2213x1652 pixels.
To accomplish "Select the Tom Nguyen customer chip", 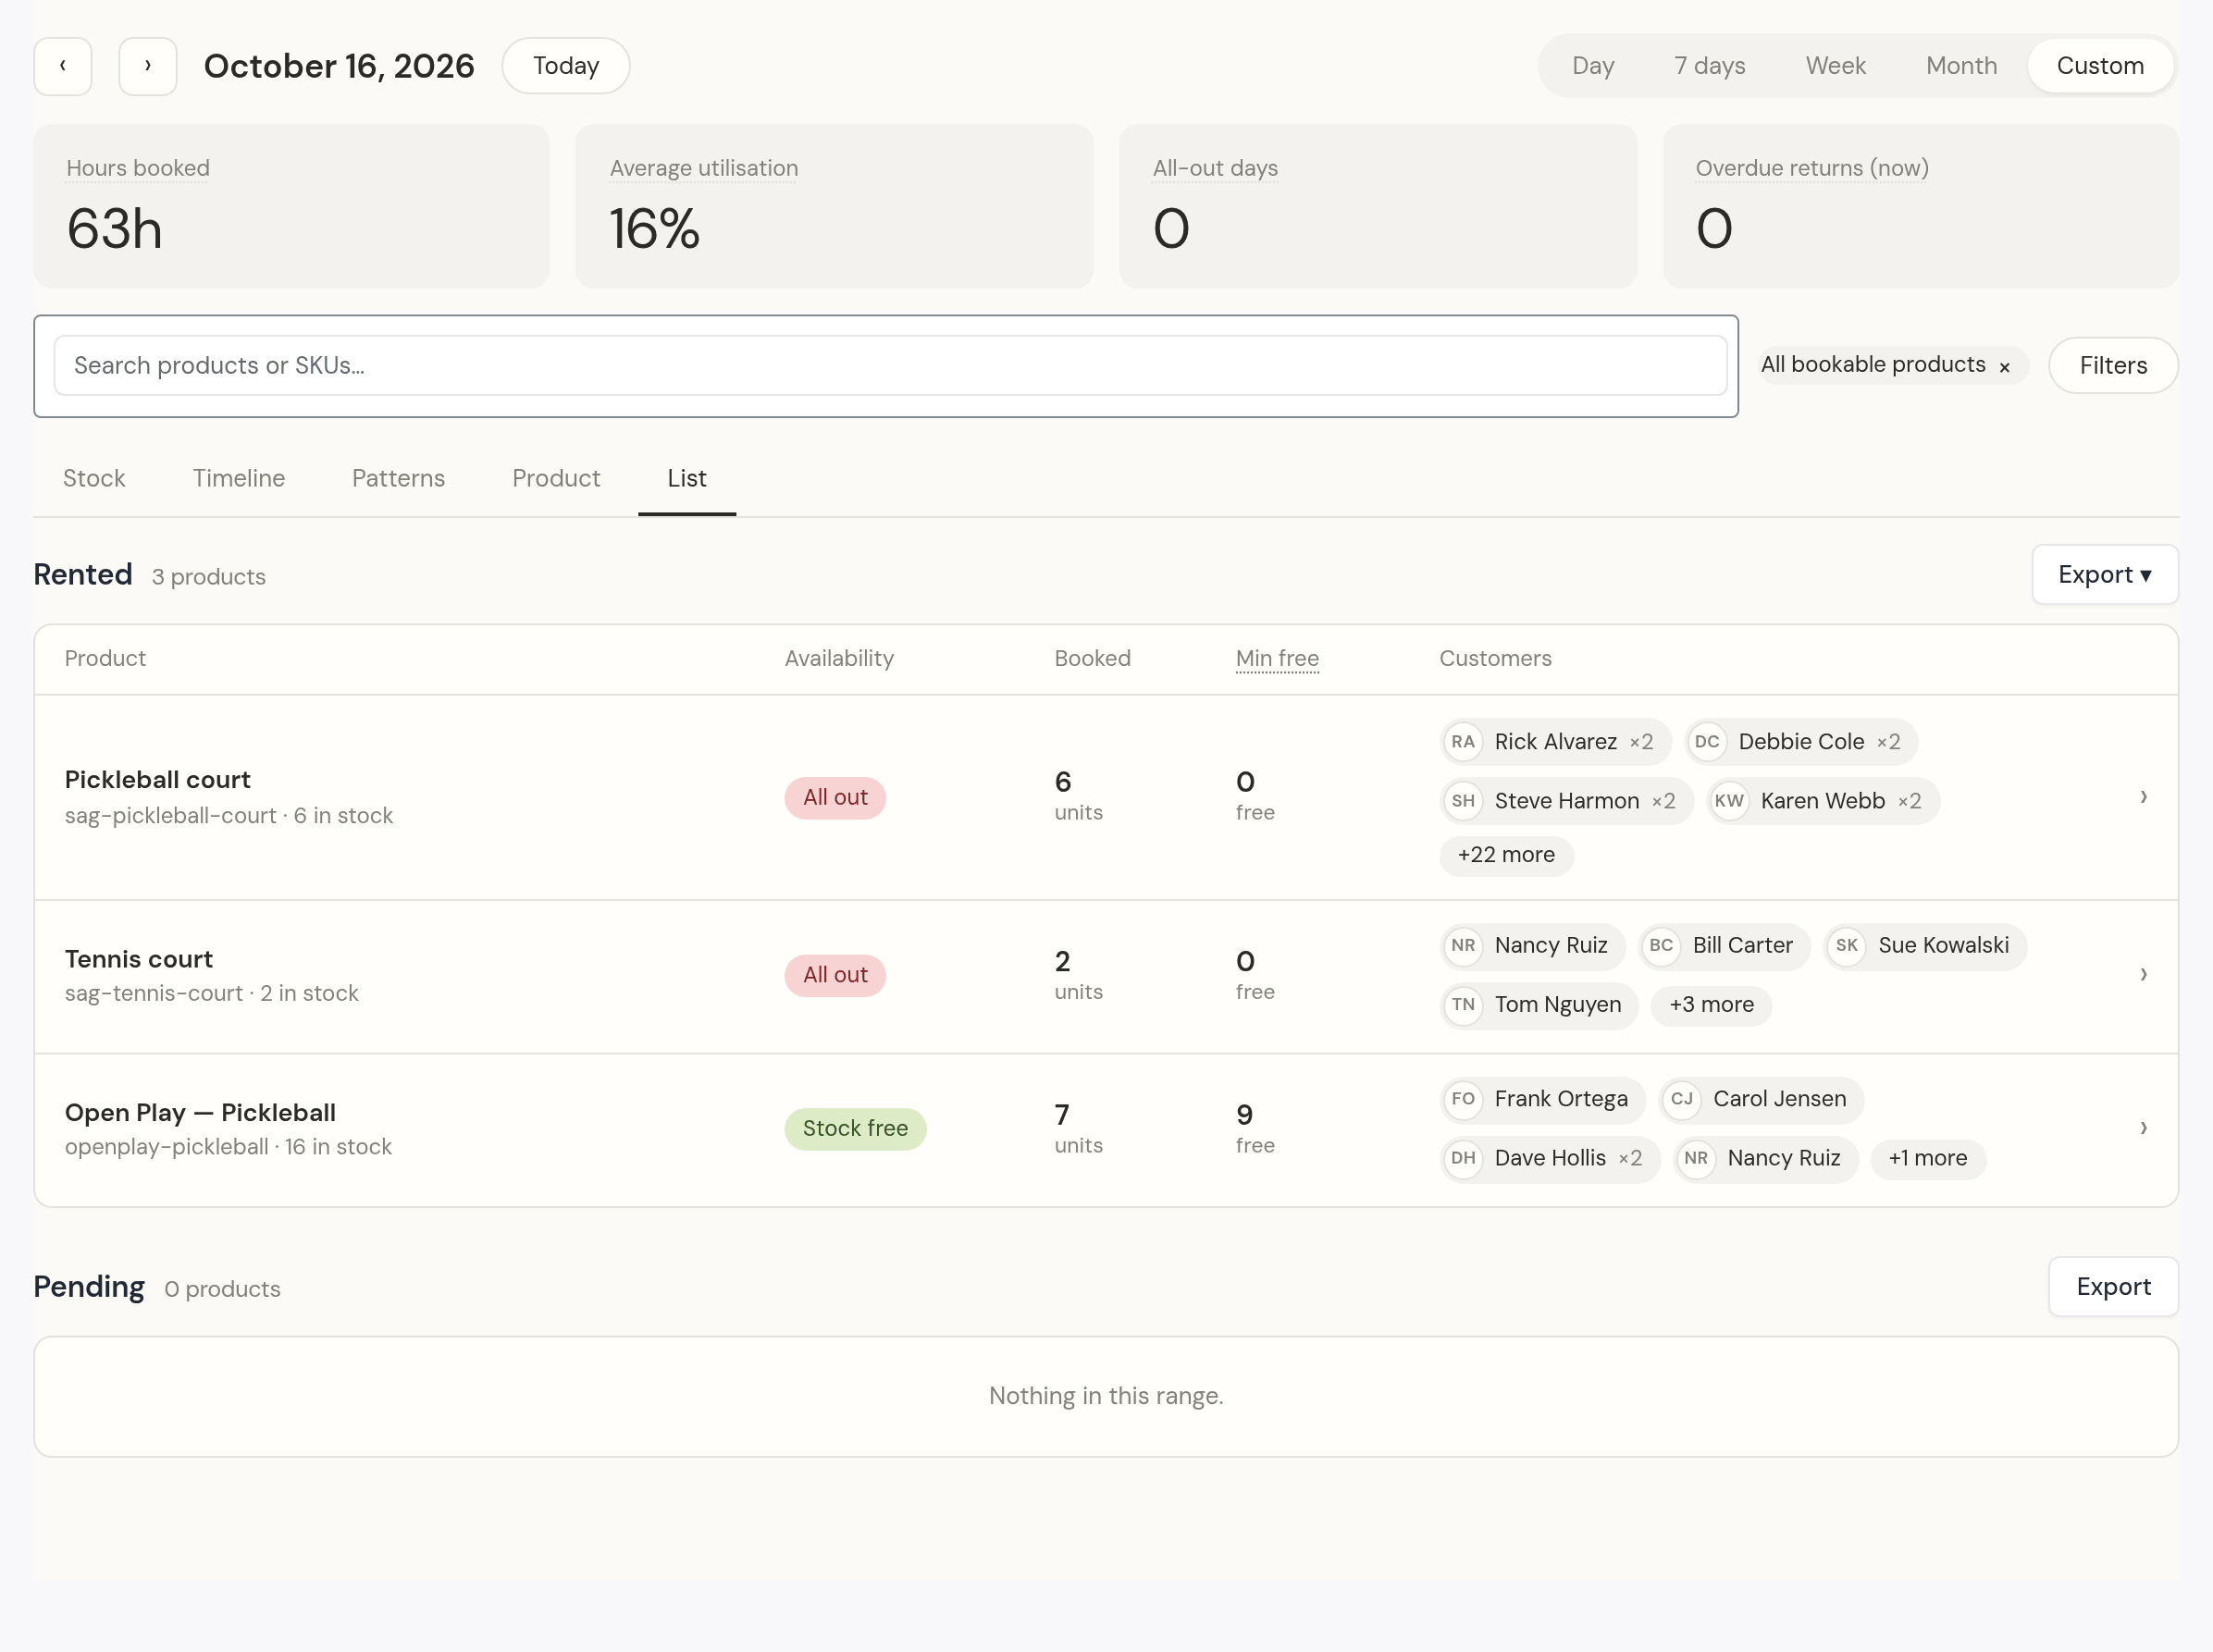I will point(1539,1005).
